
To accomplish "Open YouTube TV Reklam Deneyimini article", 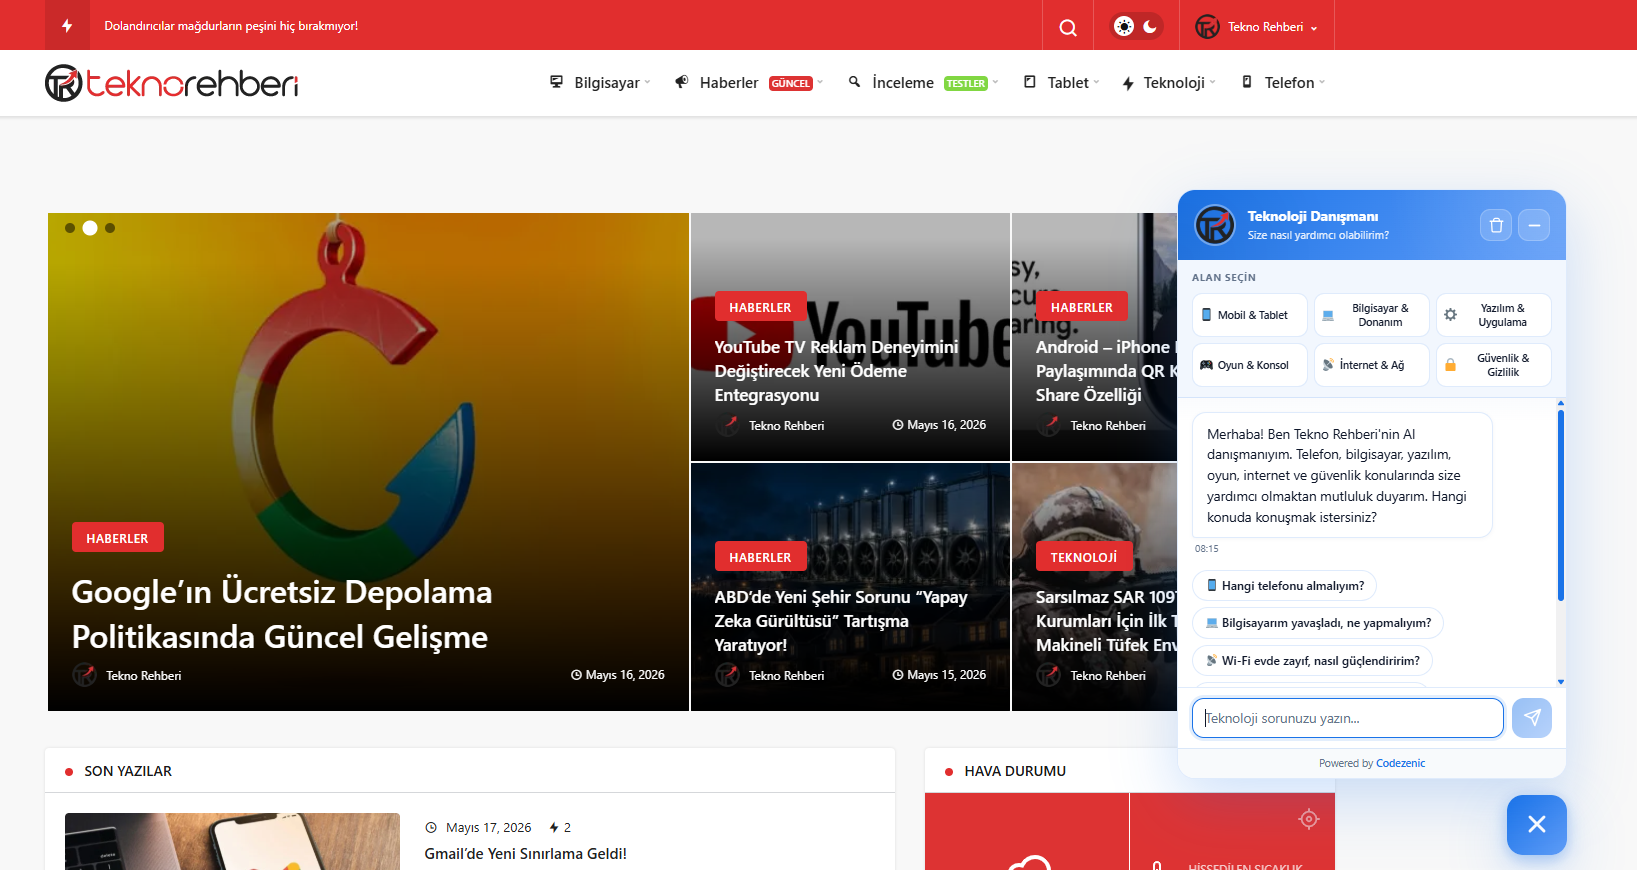I will [x=836, y=371].
